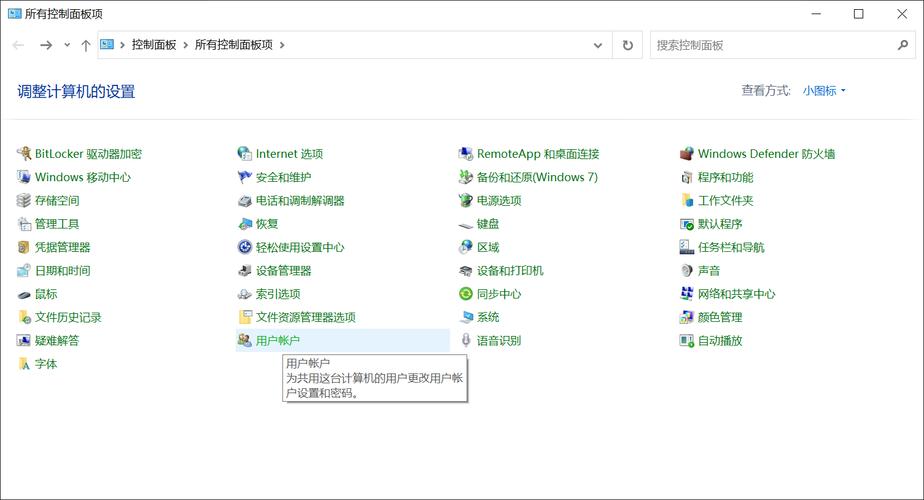Click the BitLocker 驱动器加密 icon
The height and width of the screenshot is (500, 924).
point(25,154)
